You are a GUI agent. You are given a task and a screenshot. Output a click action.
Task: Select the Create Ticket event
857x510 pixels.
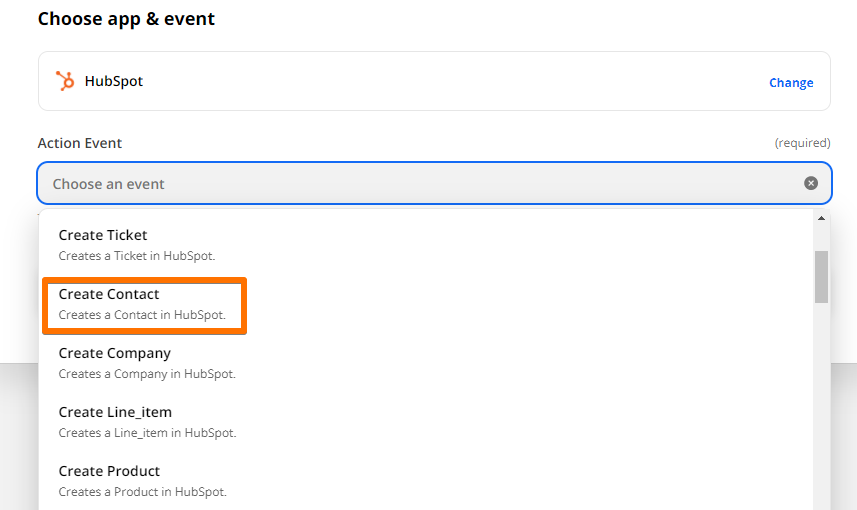426,245
